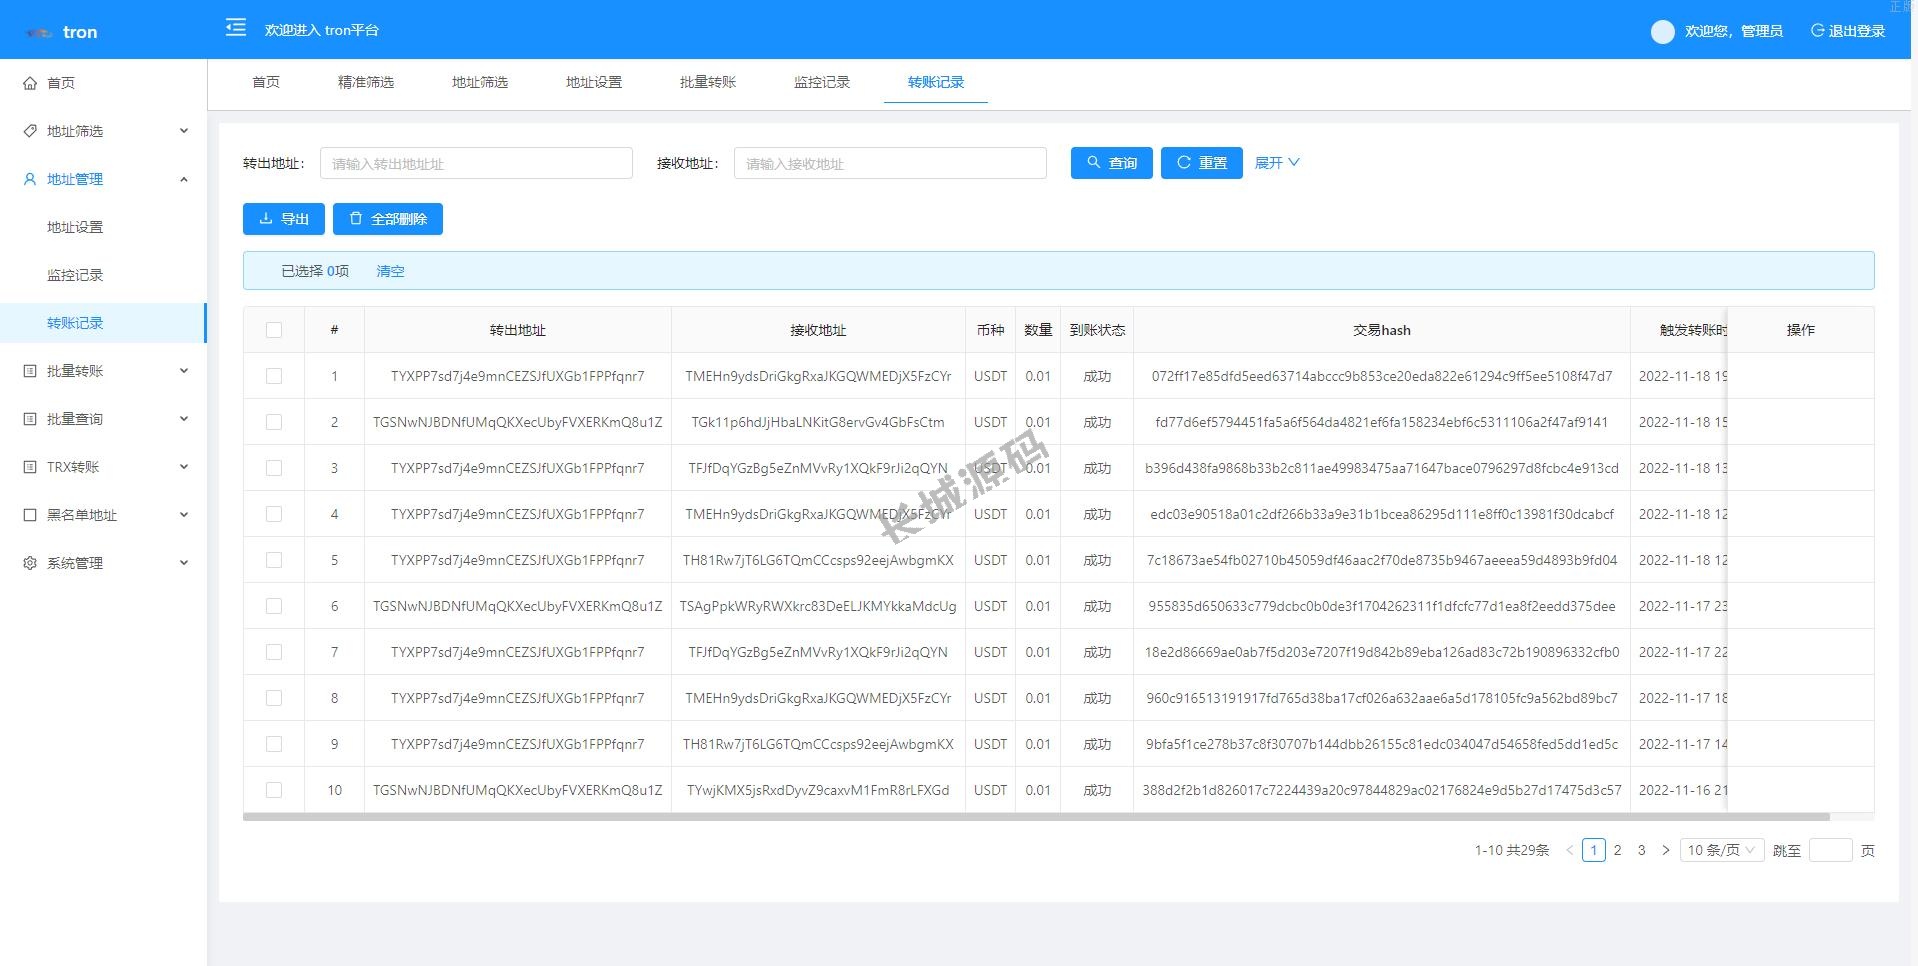1918x966 pixels.
Task: Go to next page arrow in pagination
Action: 1665,850
